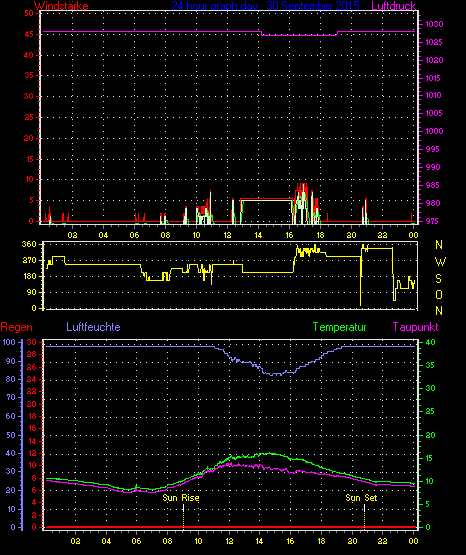Click the 18 hour tick on bottom graph
This screenshot has height=555, width=466.
[321, 541]
